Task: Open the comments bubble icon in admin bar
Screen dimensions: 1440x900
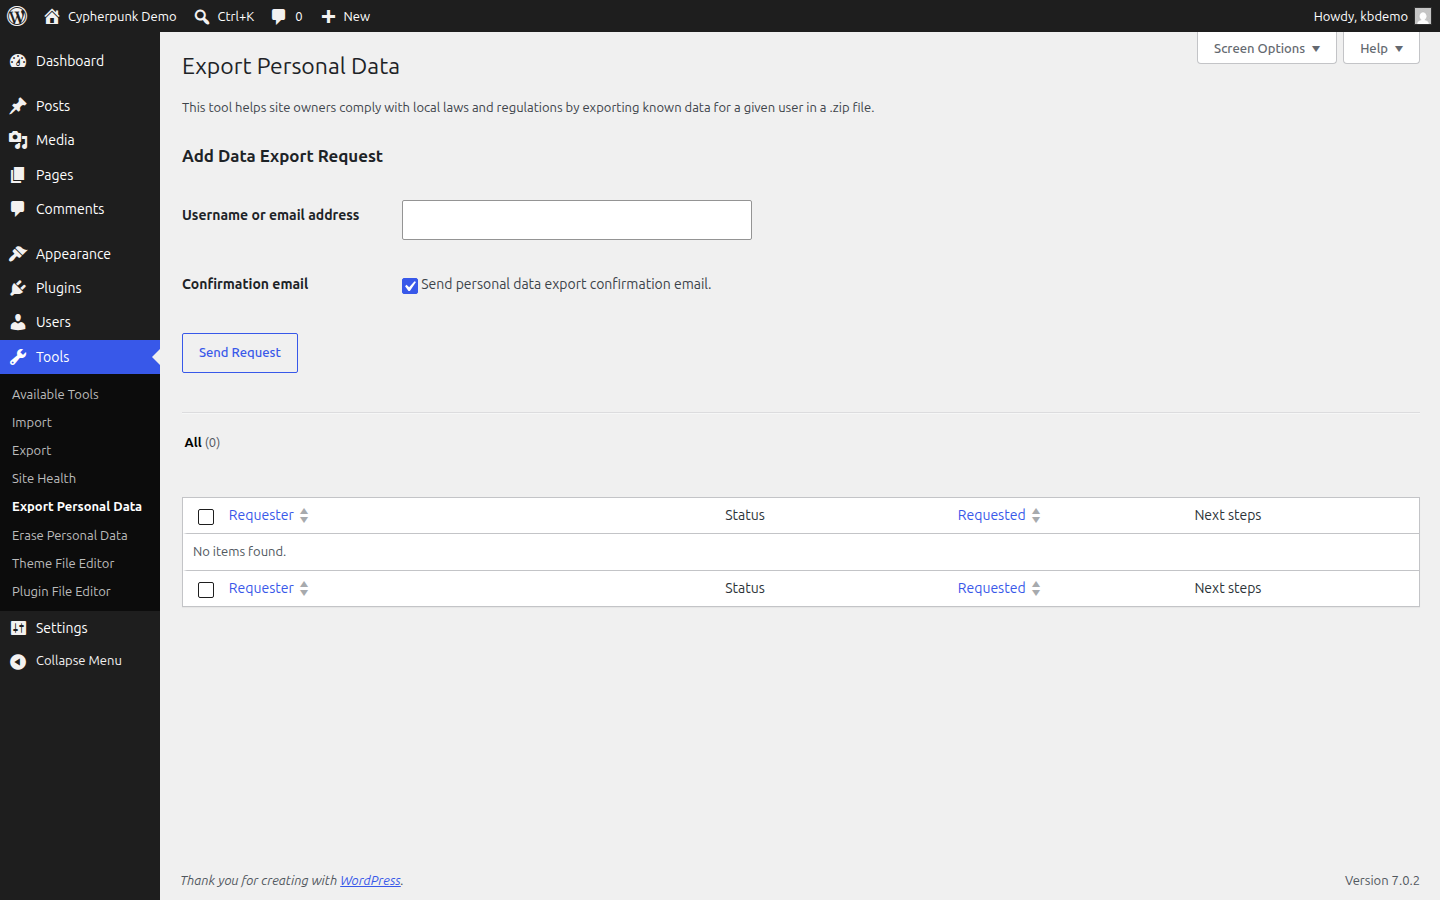Action: pyautogui.click(x=279, y=16)
